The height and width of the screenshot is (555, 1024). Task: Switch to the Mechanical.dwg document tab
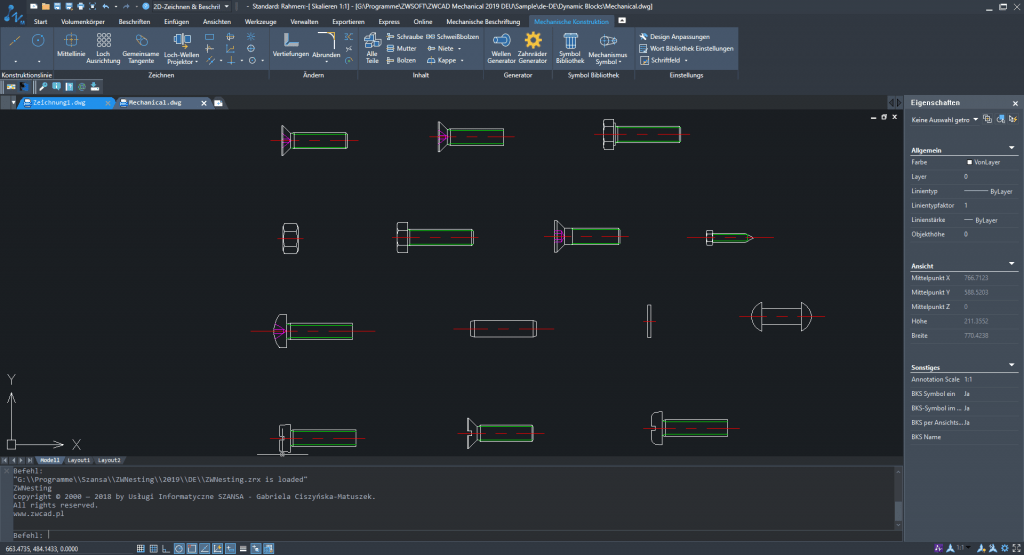(153, 102)
